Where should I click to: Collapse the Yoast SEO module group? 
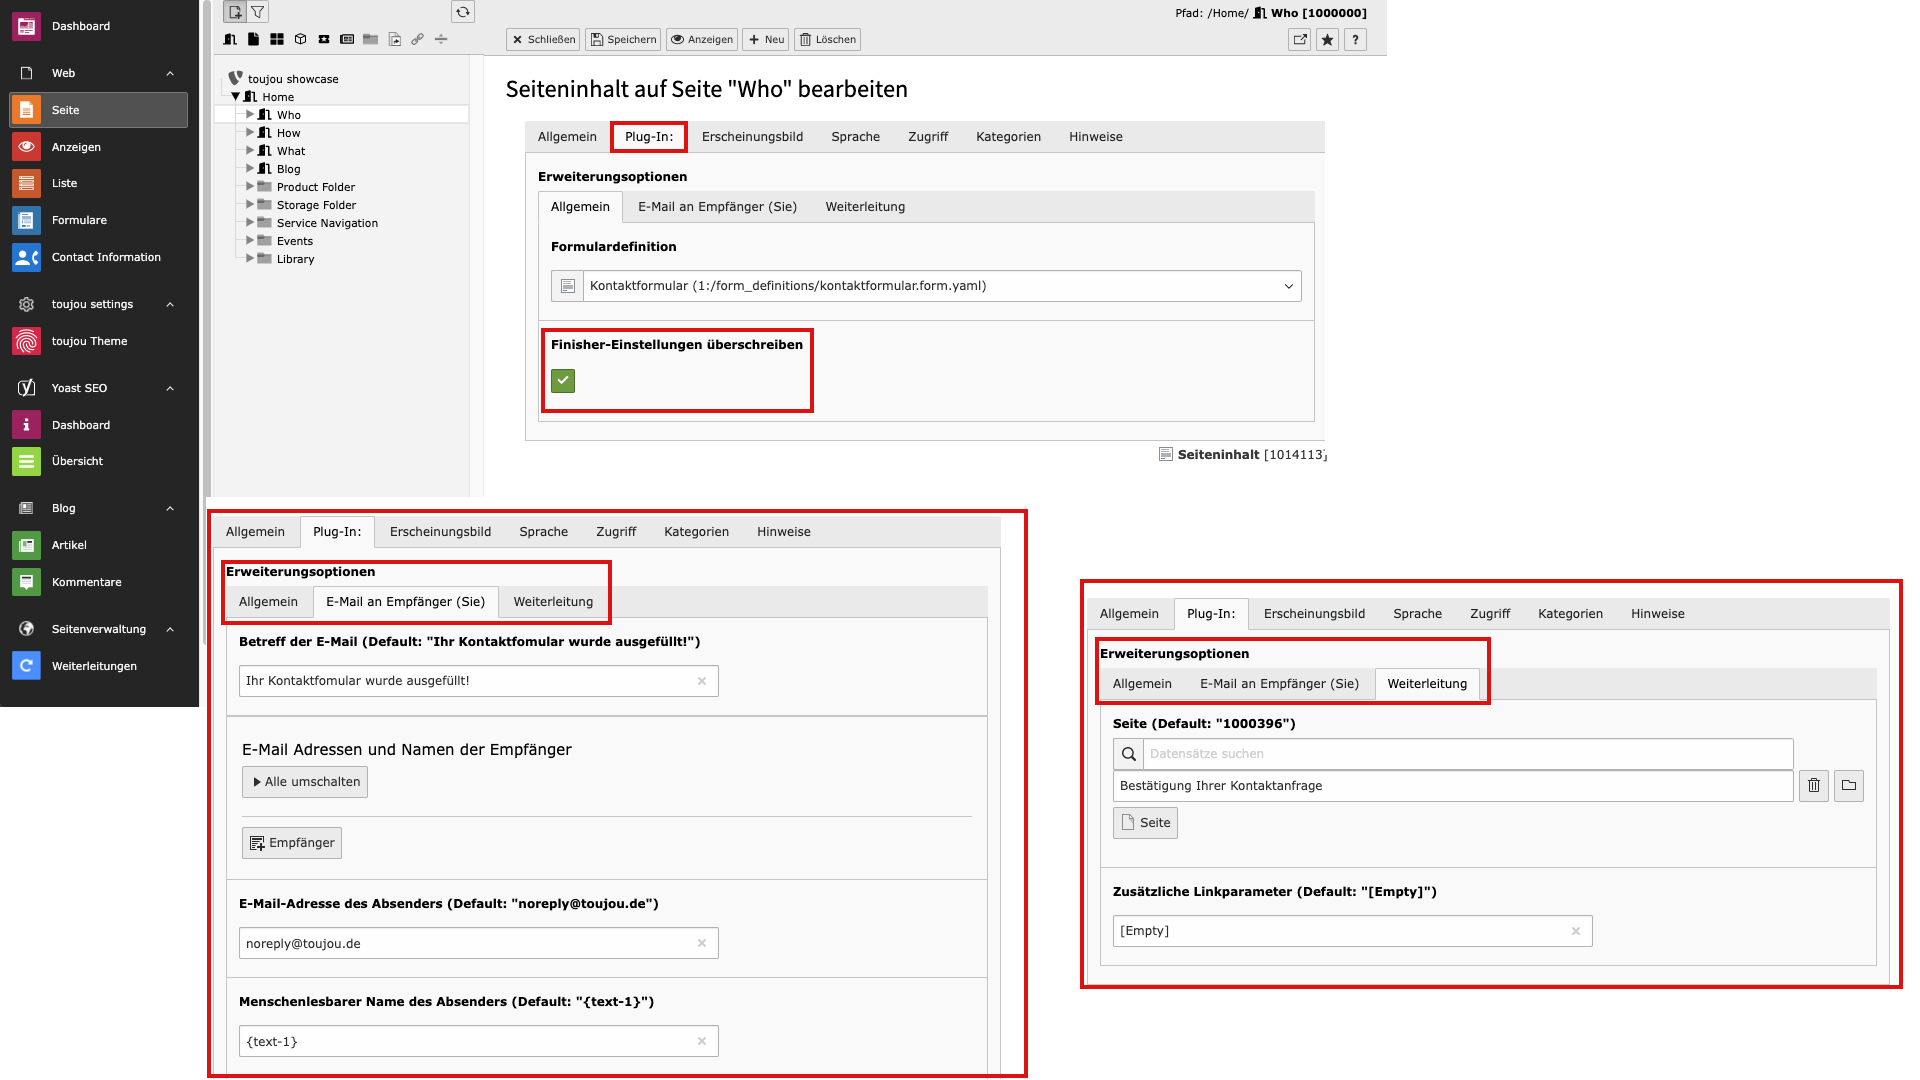(x=170, y=388)
